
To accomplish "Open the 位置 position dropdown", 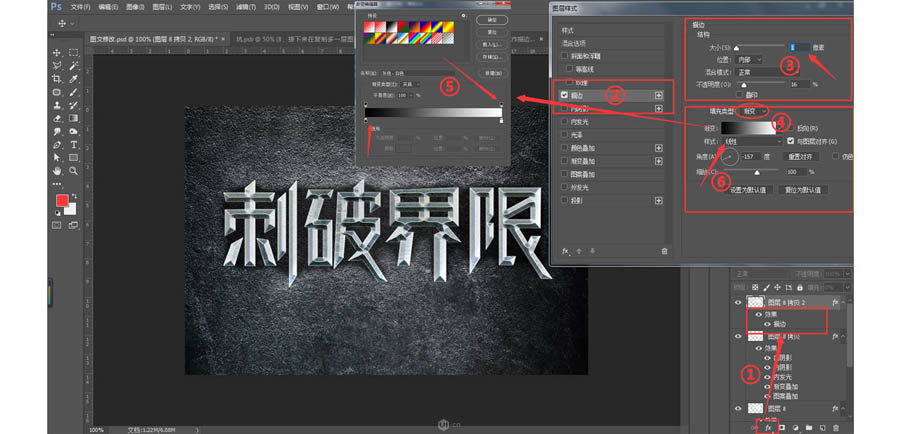I will coord(748,59).
